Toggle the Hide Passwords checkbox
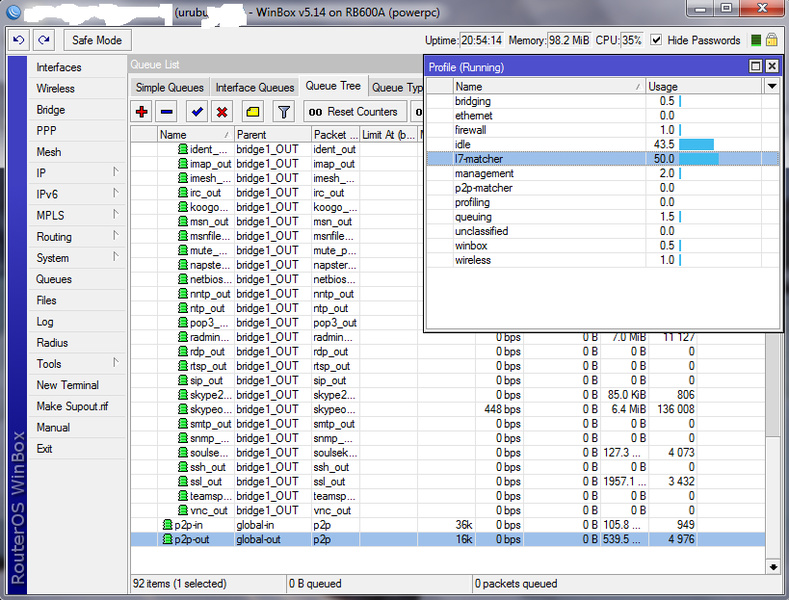789x600 pixels. coord(657,40)
